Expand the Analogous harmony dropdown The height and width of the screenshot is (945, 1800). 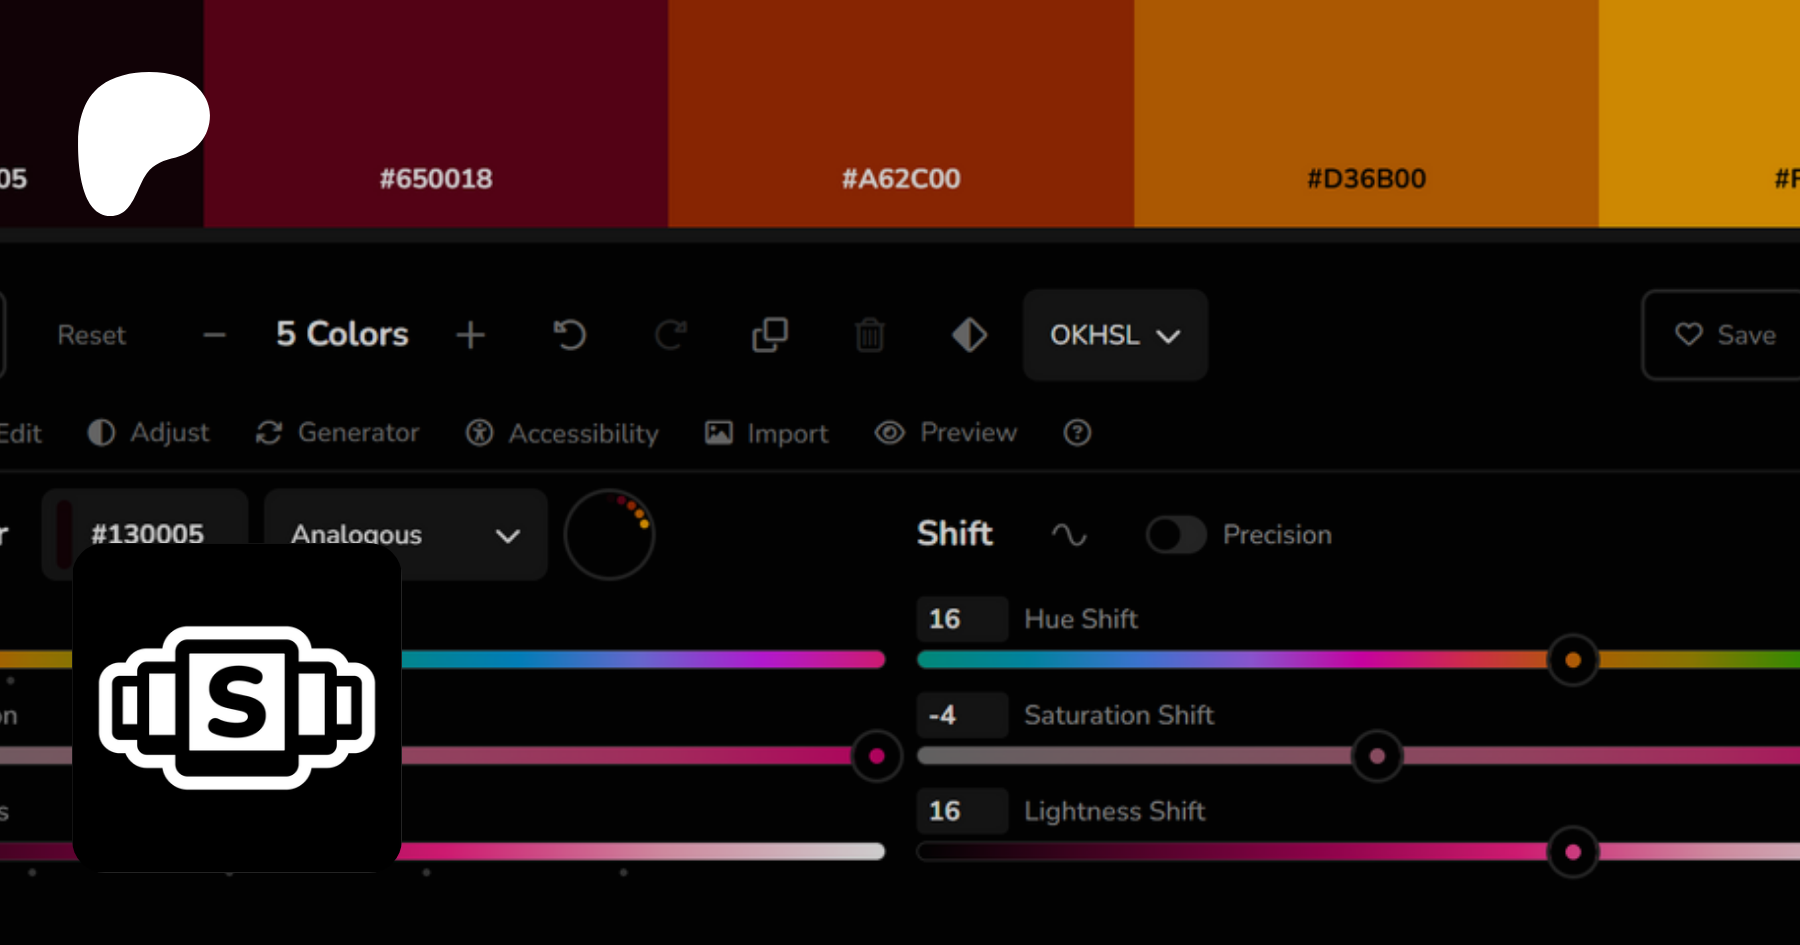point(405,535)
